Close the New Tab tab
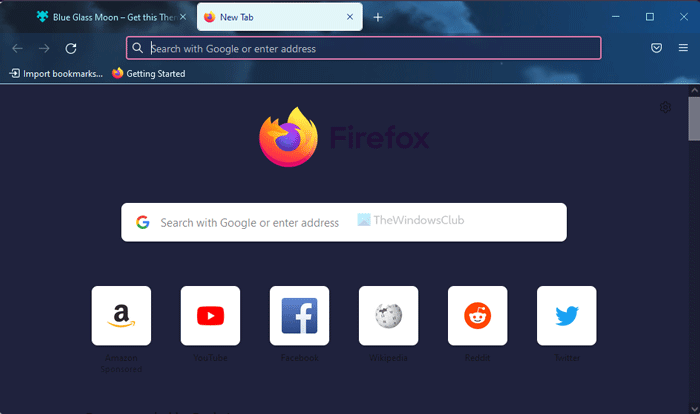 (x=350, y=17)
